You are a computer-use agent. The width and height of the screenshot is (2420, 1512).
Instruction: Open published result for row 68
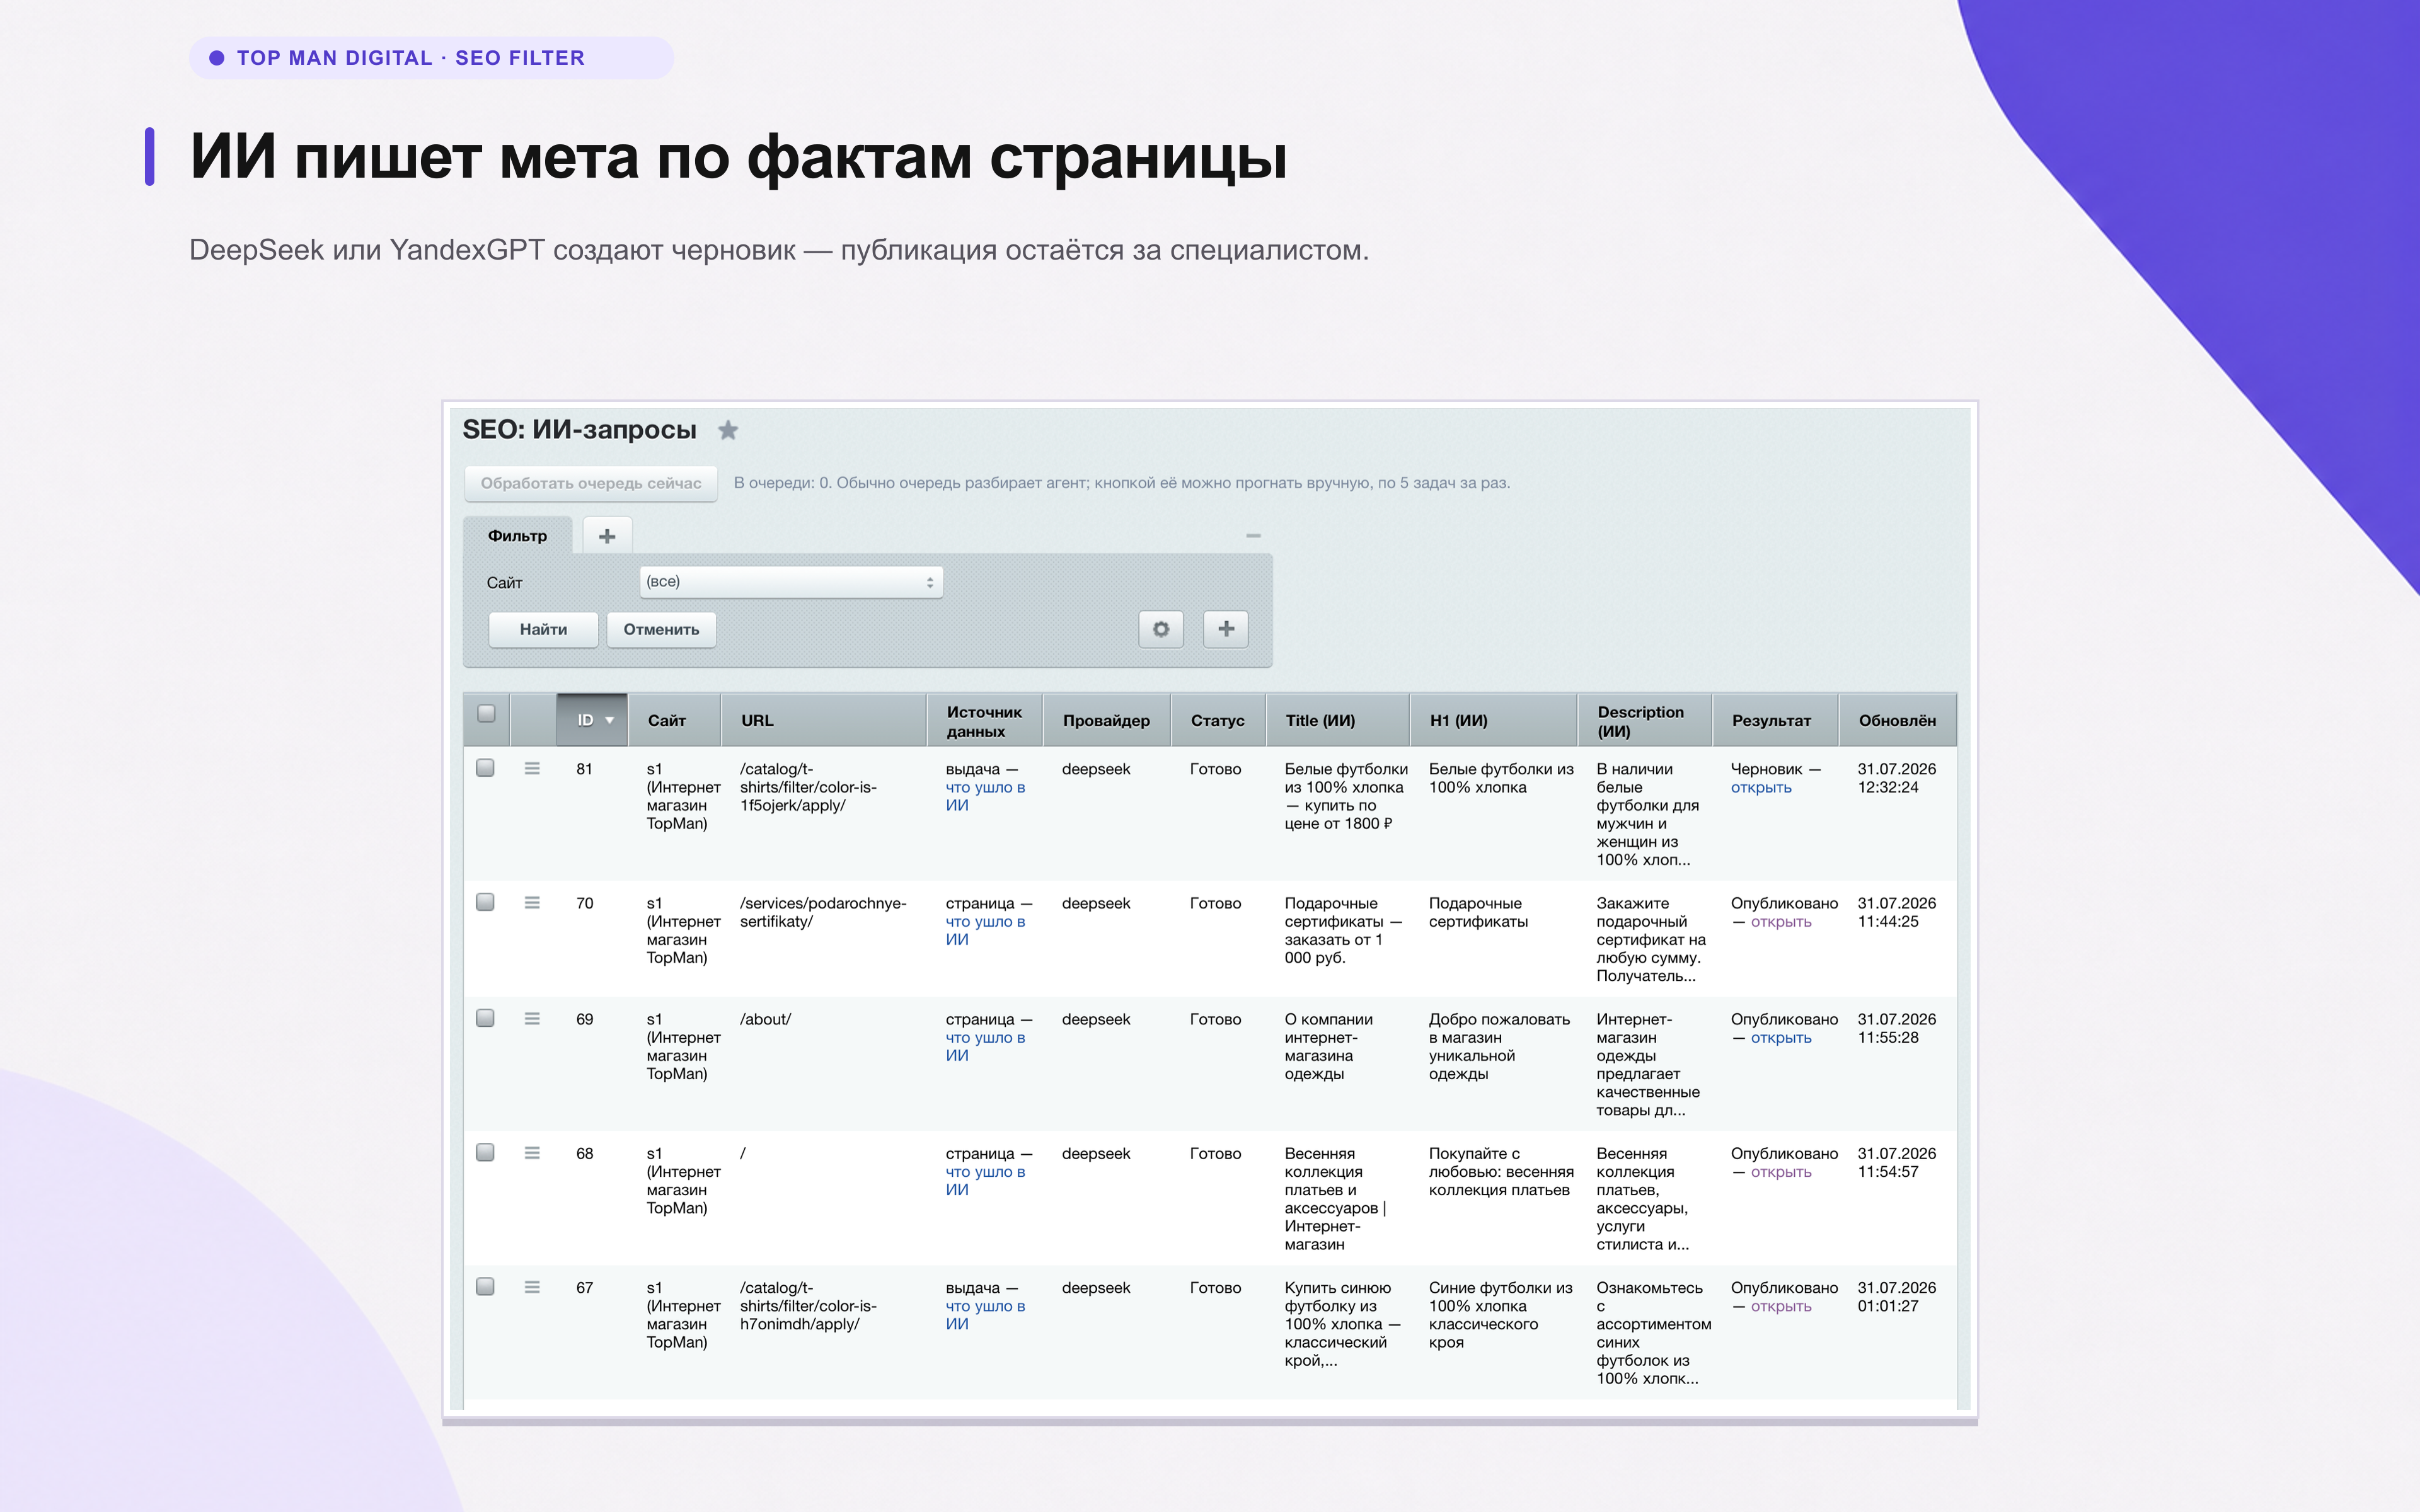pyautogui.click(x=1781, y=1172)
